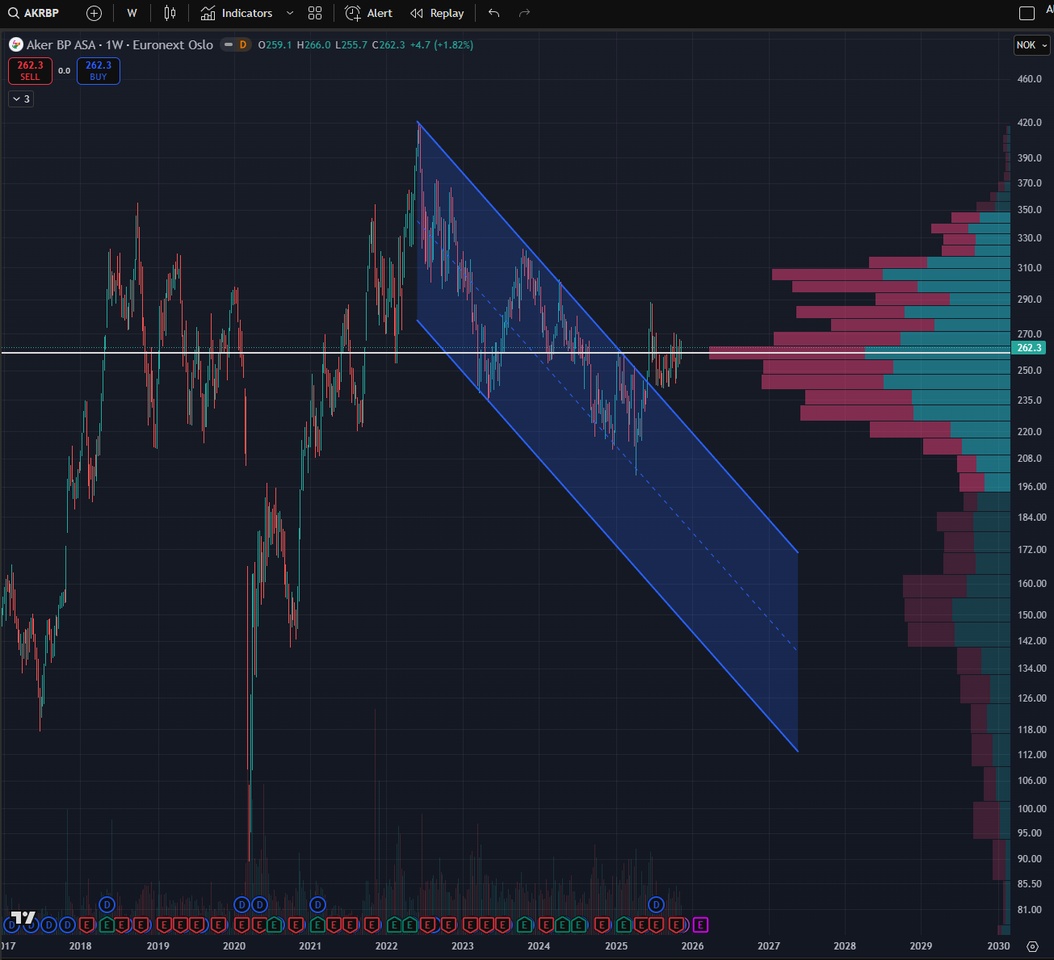Click the TradingView logo in chart corner
This screenshot has height=960, width=1054.
coord(23,917)
